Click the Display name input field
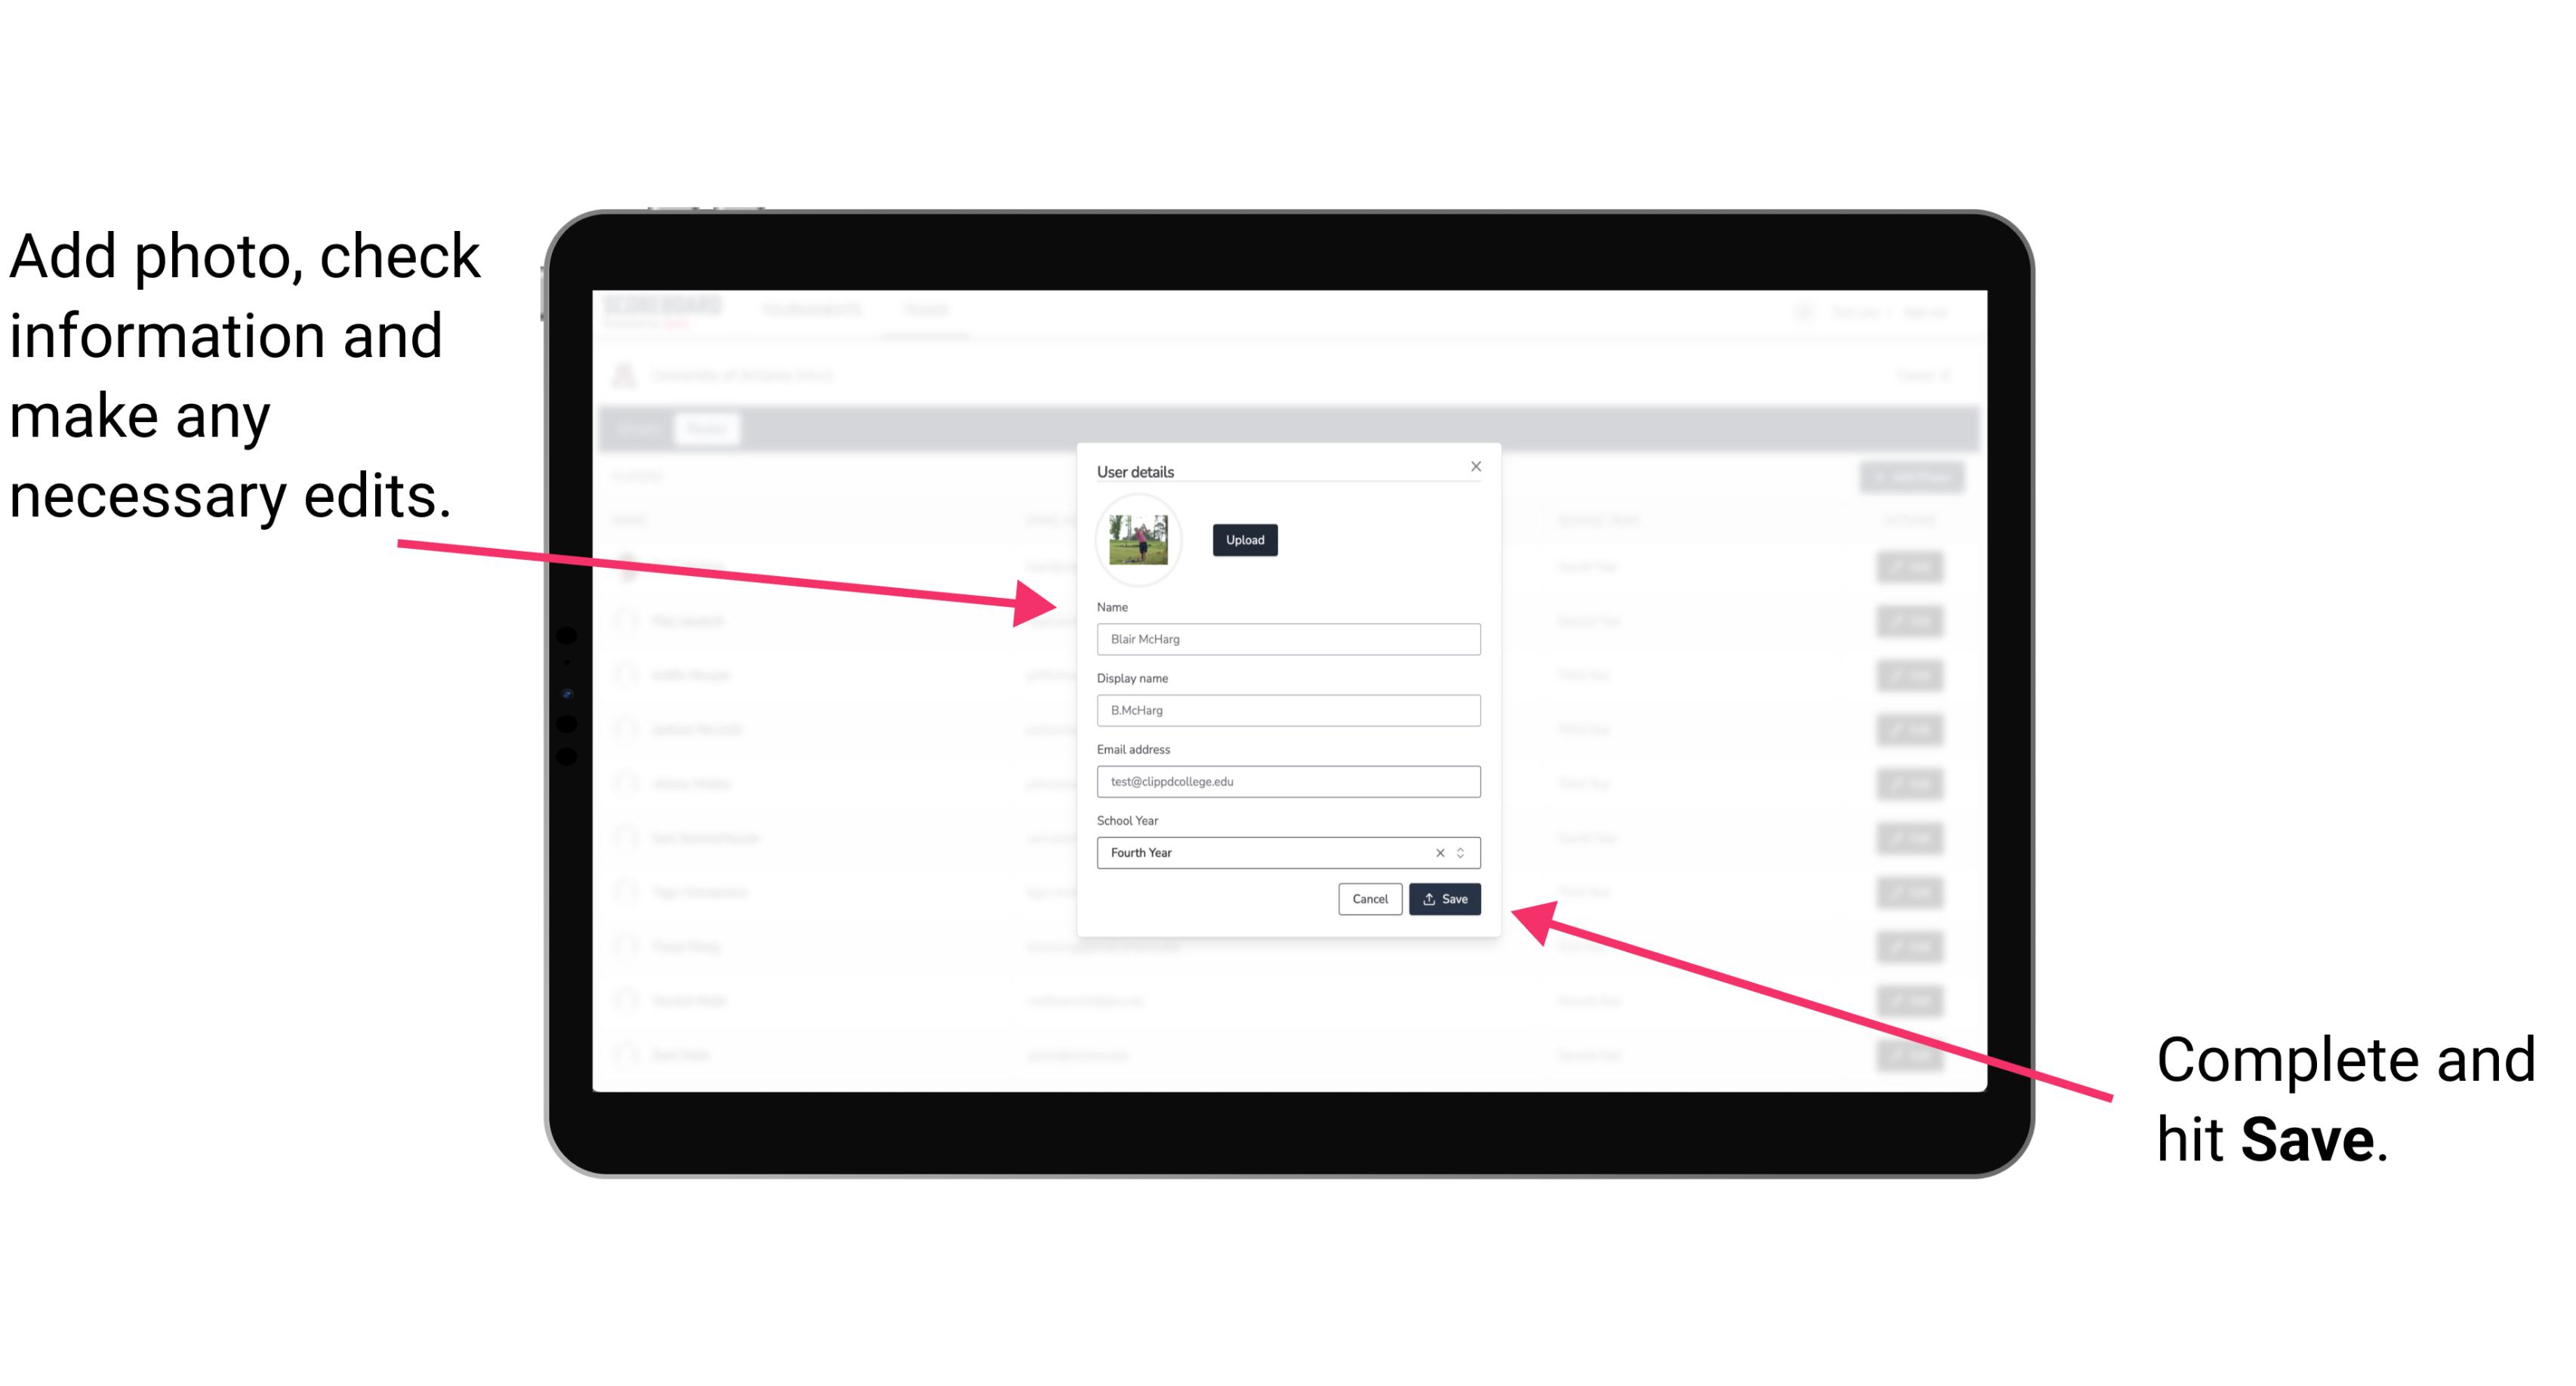Image resolution: width=2576 pixels, height=1386 pixels. [1289, 710]
